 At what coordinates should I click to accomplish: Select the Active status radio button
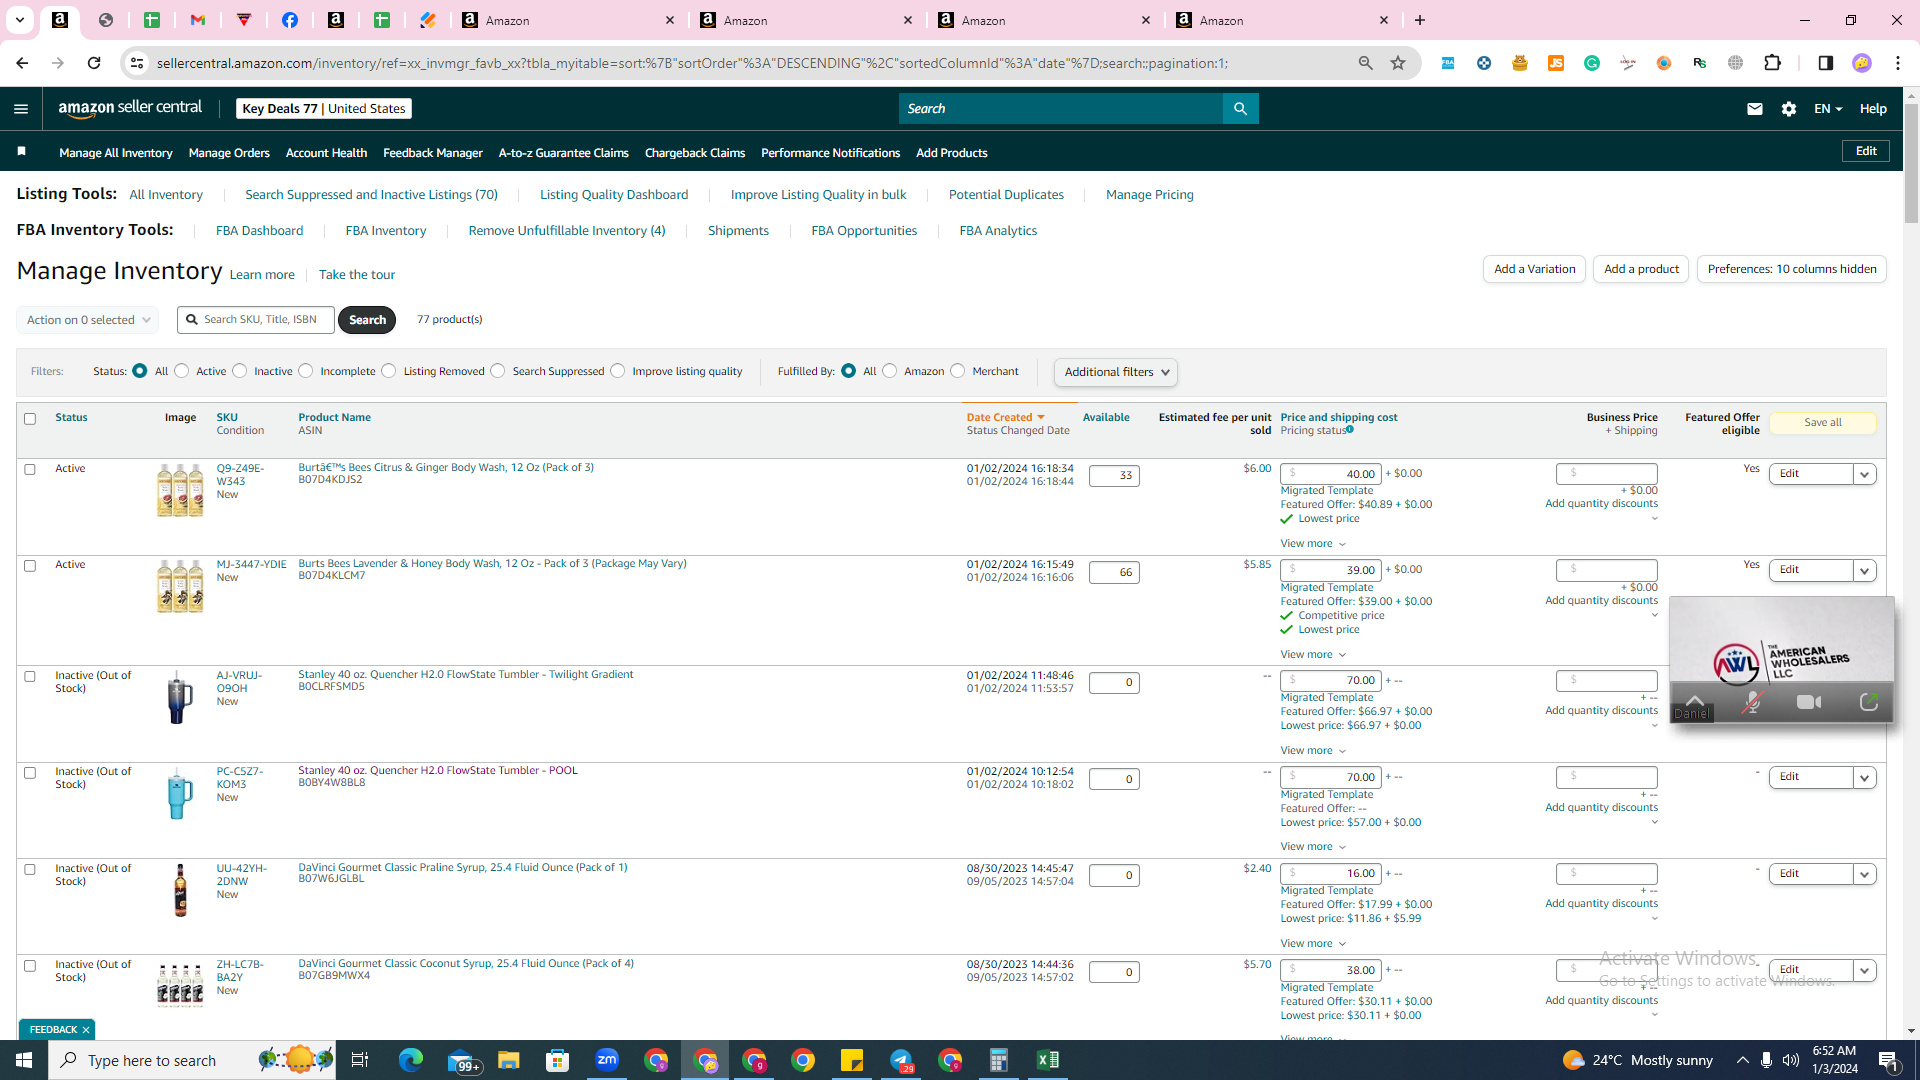click(x=182, y=371)
